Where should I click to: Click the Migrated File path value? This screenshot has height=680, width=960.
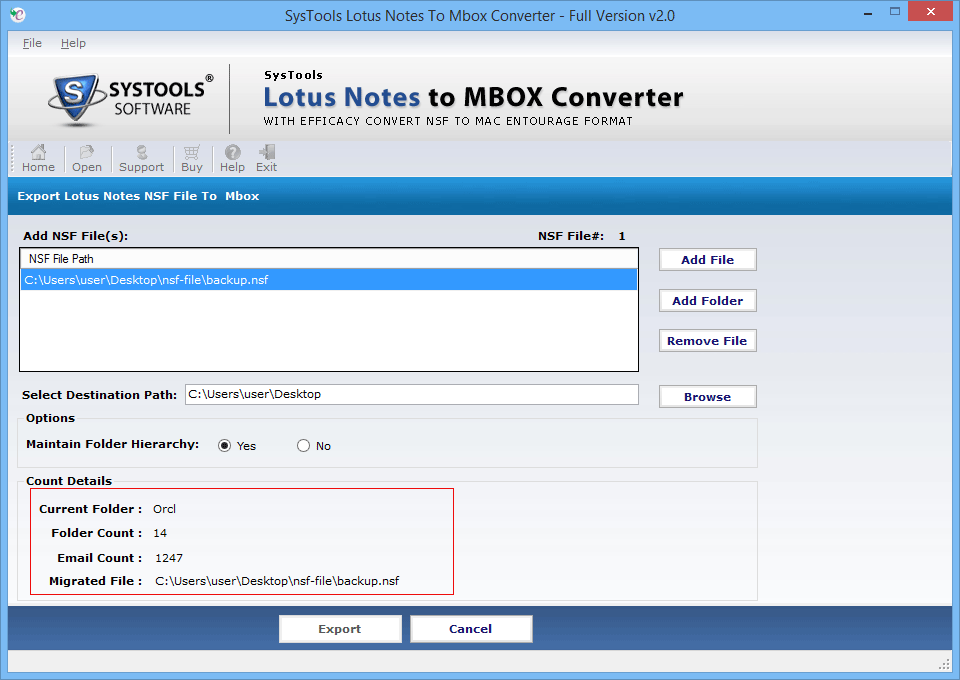pyautogui.click(x=277, y=581)
